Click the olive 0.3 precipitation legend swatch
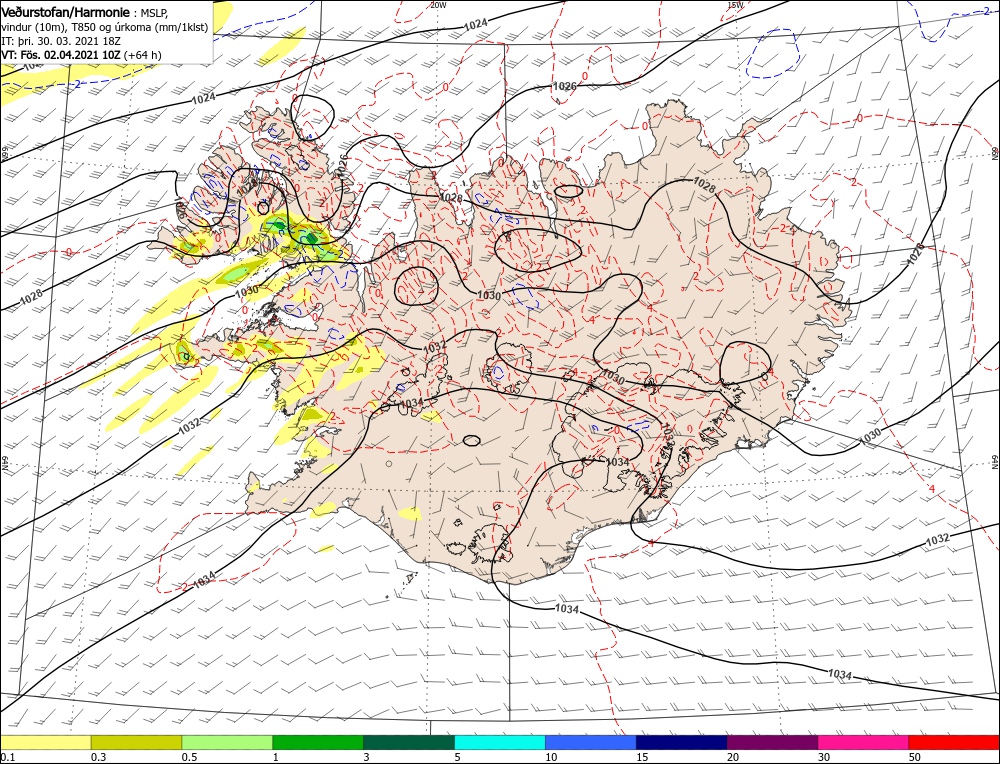Image resolution: width=1000 pixels, height=764 pixels. (x=136, y=742)
